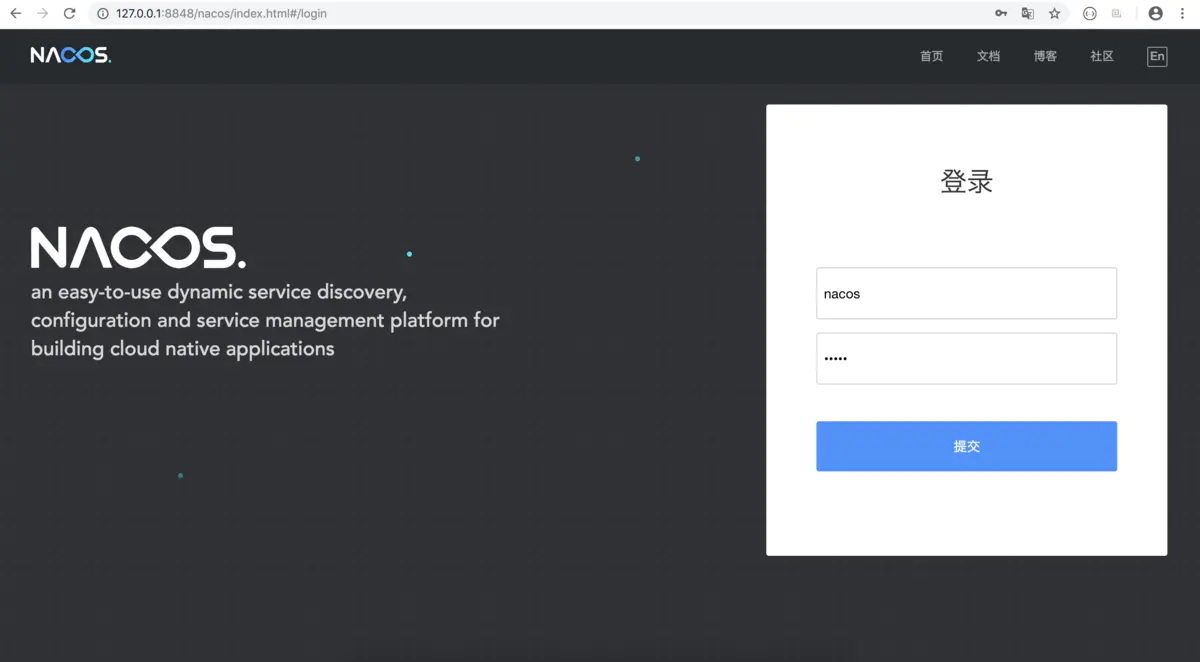The height and width of the screenshot is (662, 1200).
Task: Reload the page with refresh icon
Action: pos(69,14)
